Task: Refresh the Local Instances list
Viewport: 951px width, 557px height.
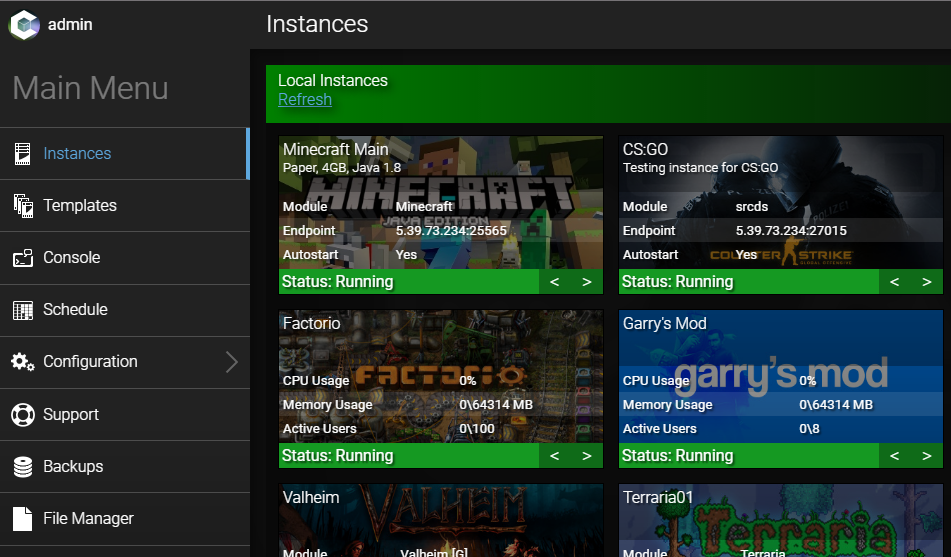Action: click(304, 100)
